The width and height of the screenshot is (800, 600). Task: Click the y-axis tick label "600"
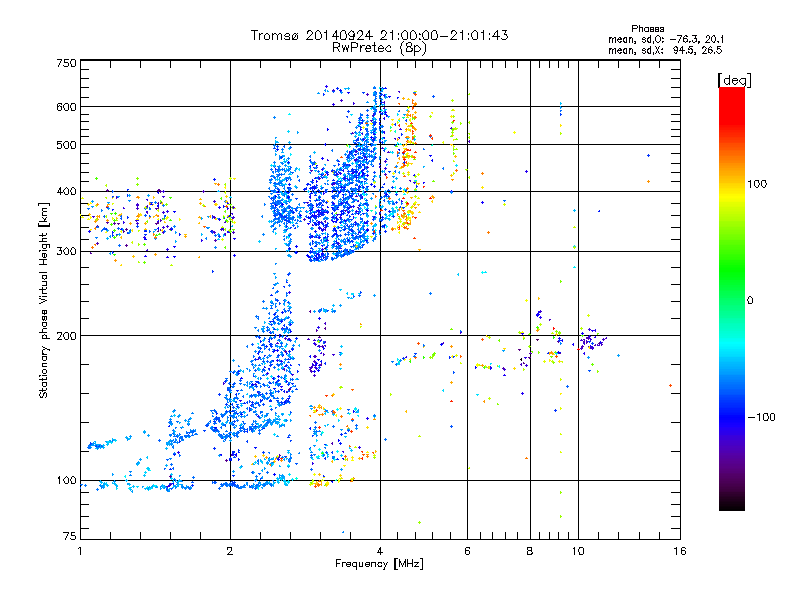click(66, 107)
